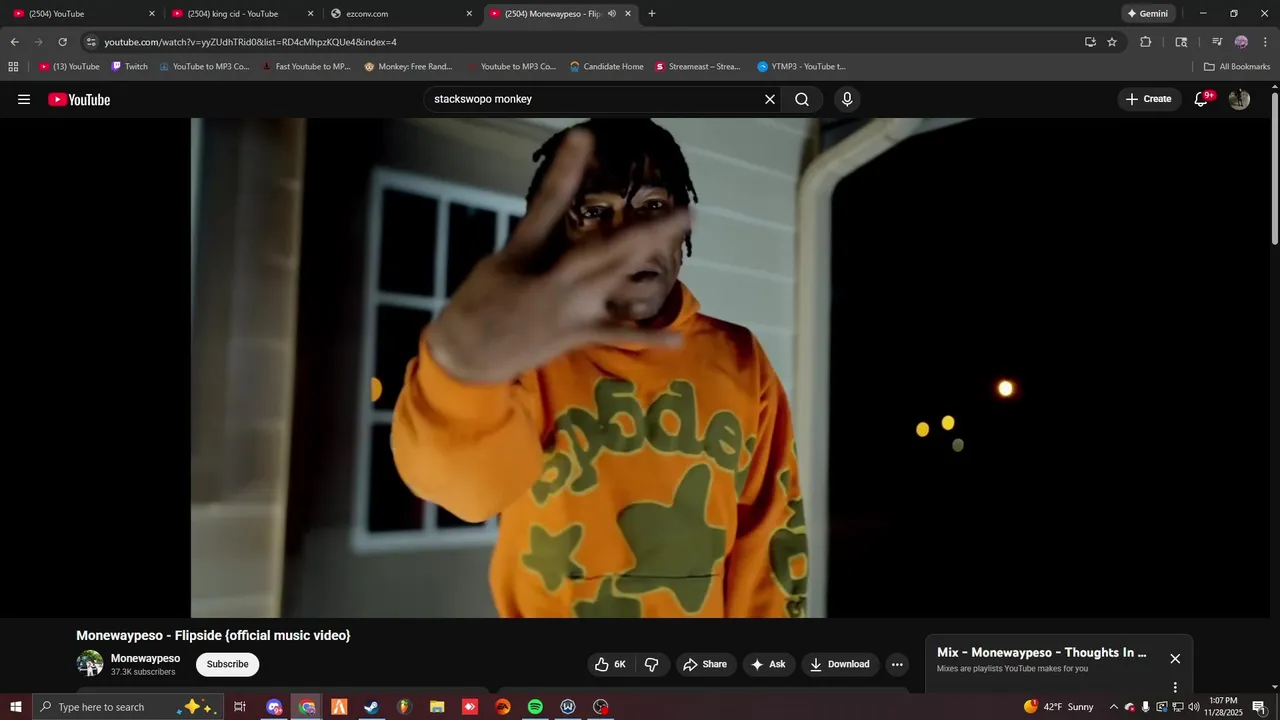Open the Monkey: Free Rand... bookmark
Image resolution: width=1280 pixels, height=720 pixels.
coord(408,67)
